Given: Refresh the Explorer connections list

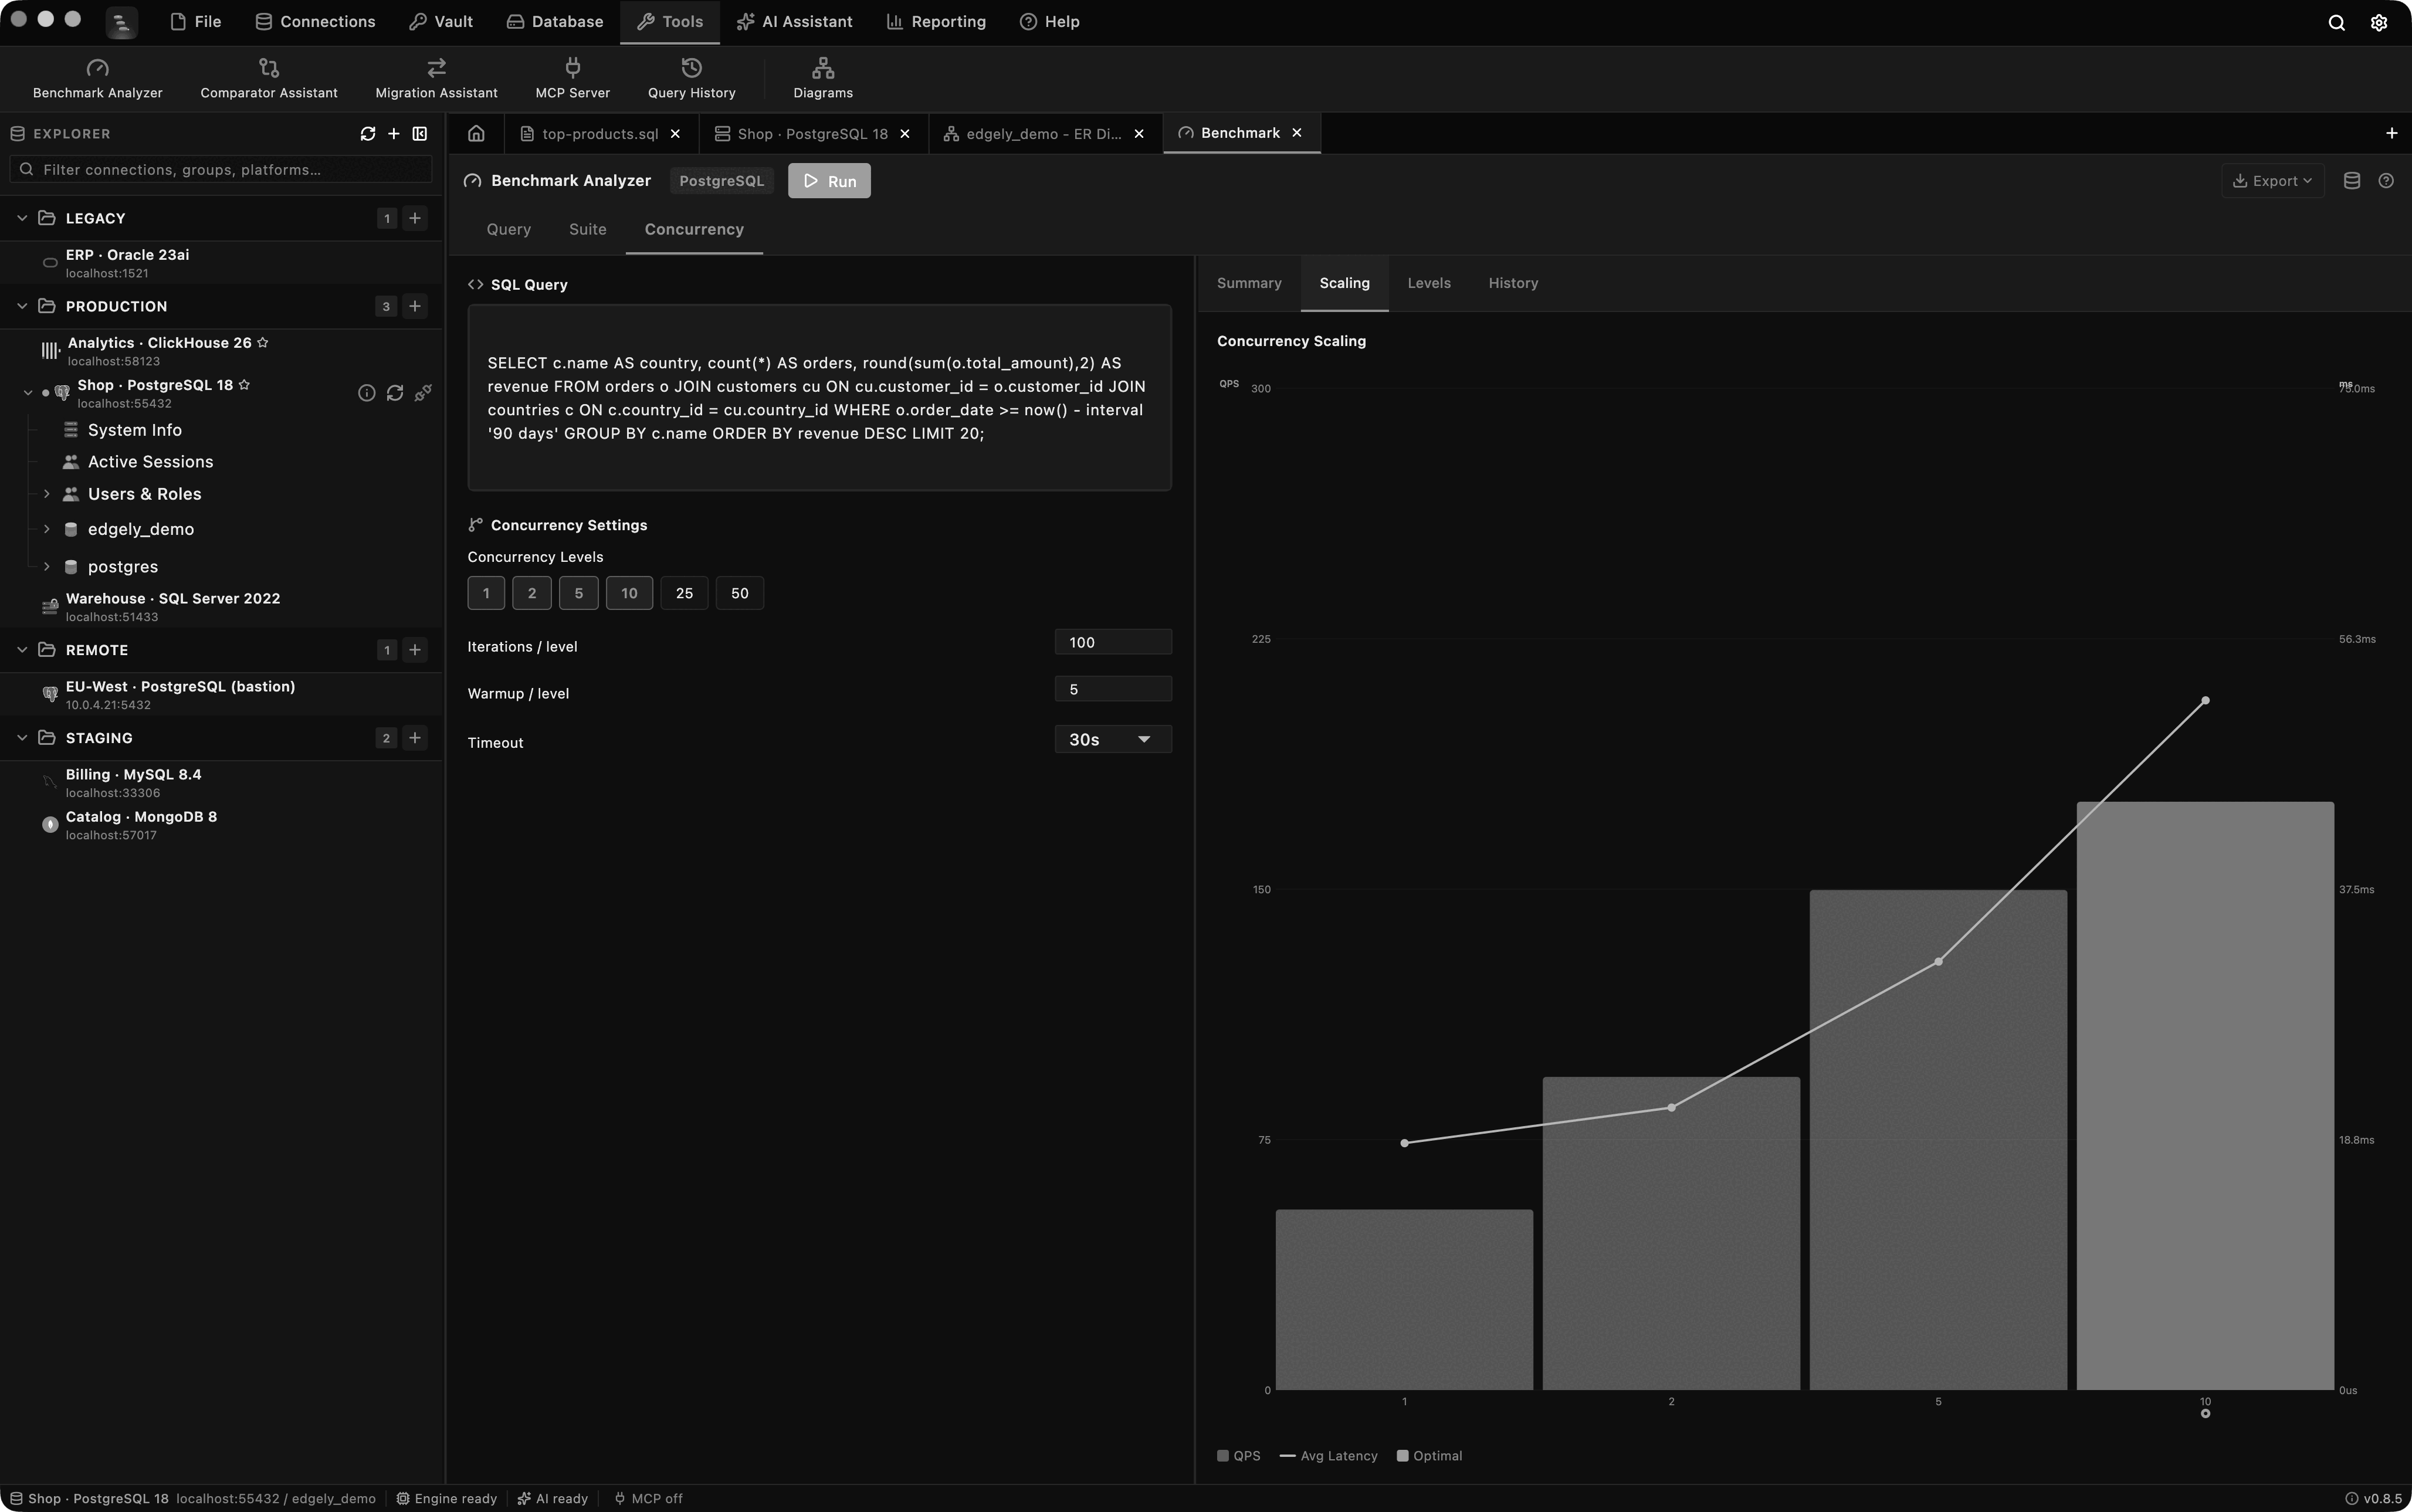Looking at the screenshot, I should (368, 134).
